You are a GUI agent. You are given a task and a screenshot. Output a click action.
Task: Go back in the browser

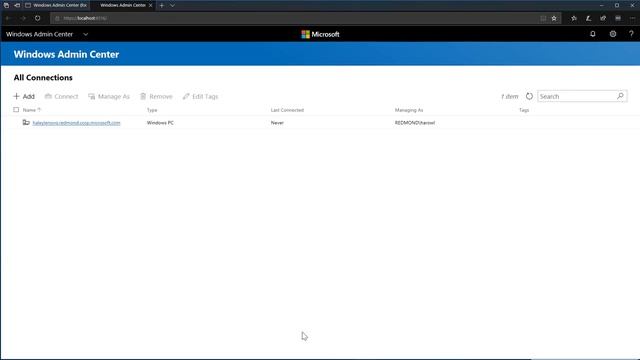point(8,18)
